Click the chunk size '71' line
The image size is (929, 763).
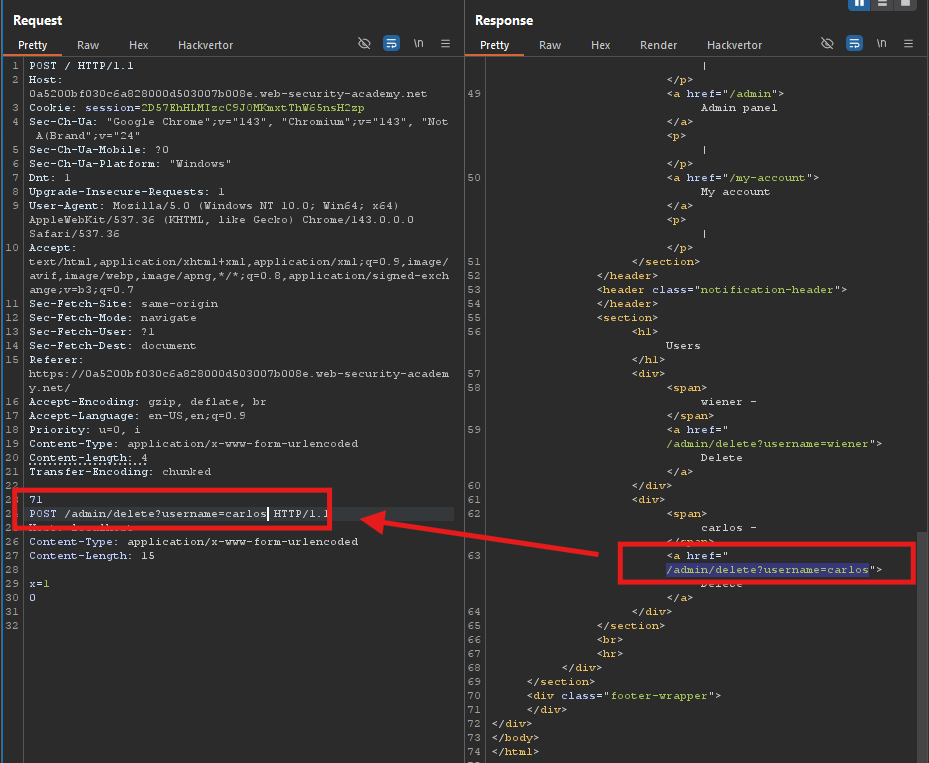(x=36, y=500)
